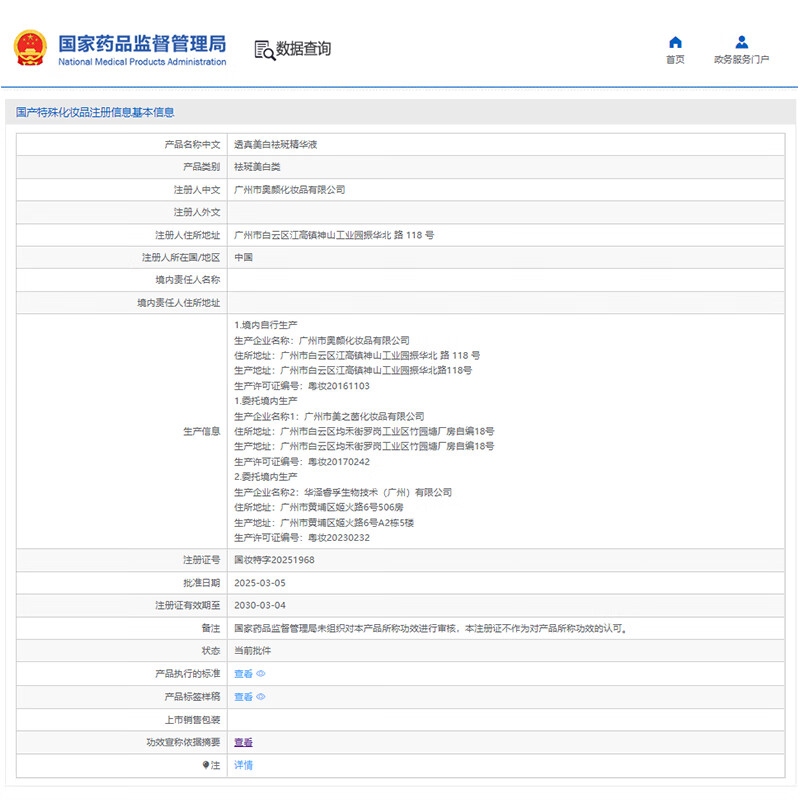Click the 国家药品监督管理局 title text
This screenshot has height=800, width=800.
(x=142, y=43)
